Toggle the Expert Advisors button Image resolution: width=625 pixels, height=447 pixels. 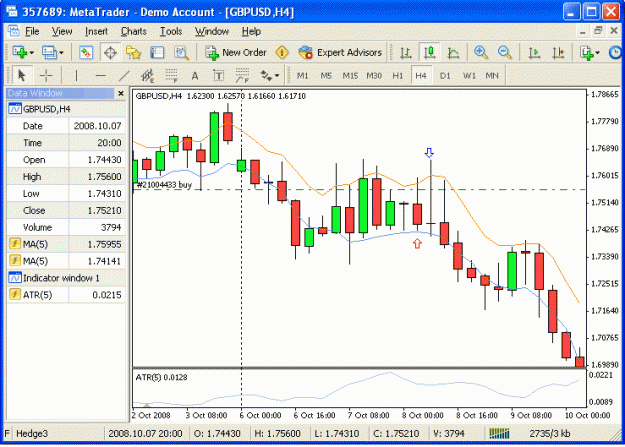point(340,52)
